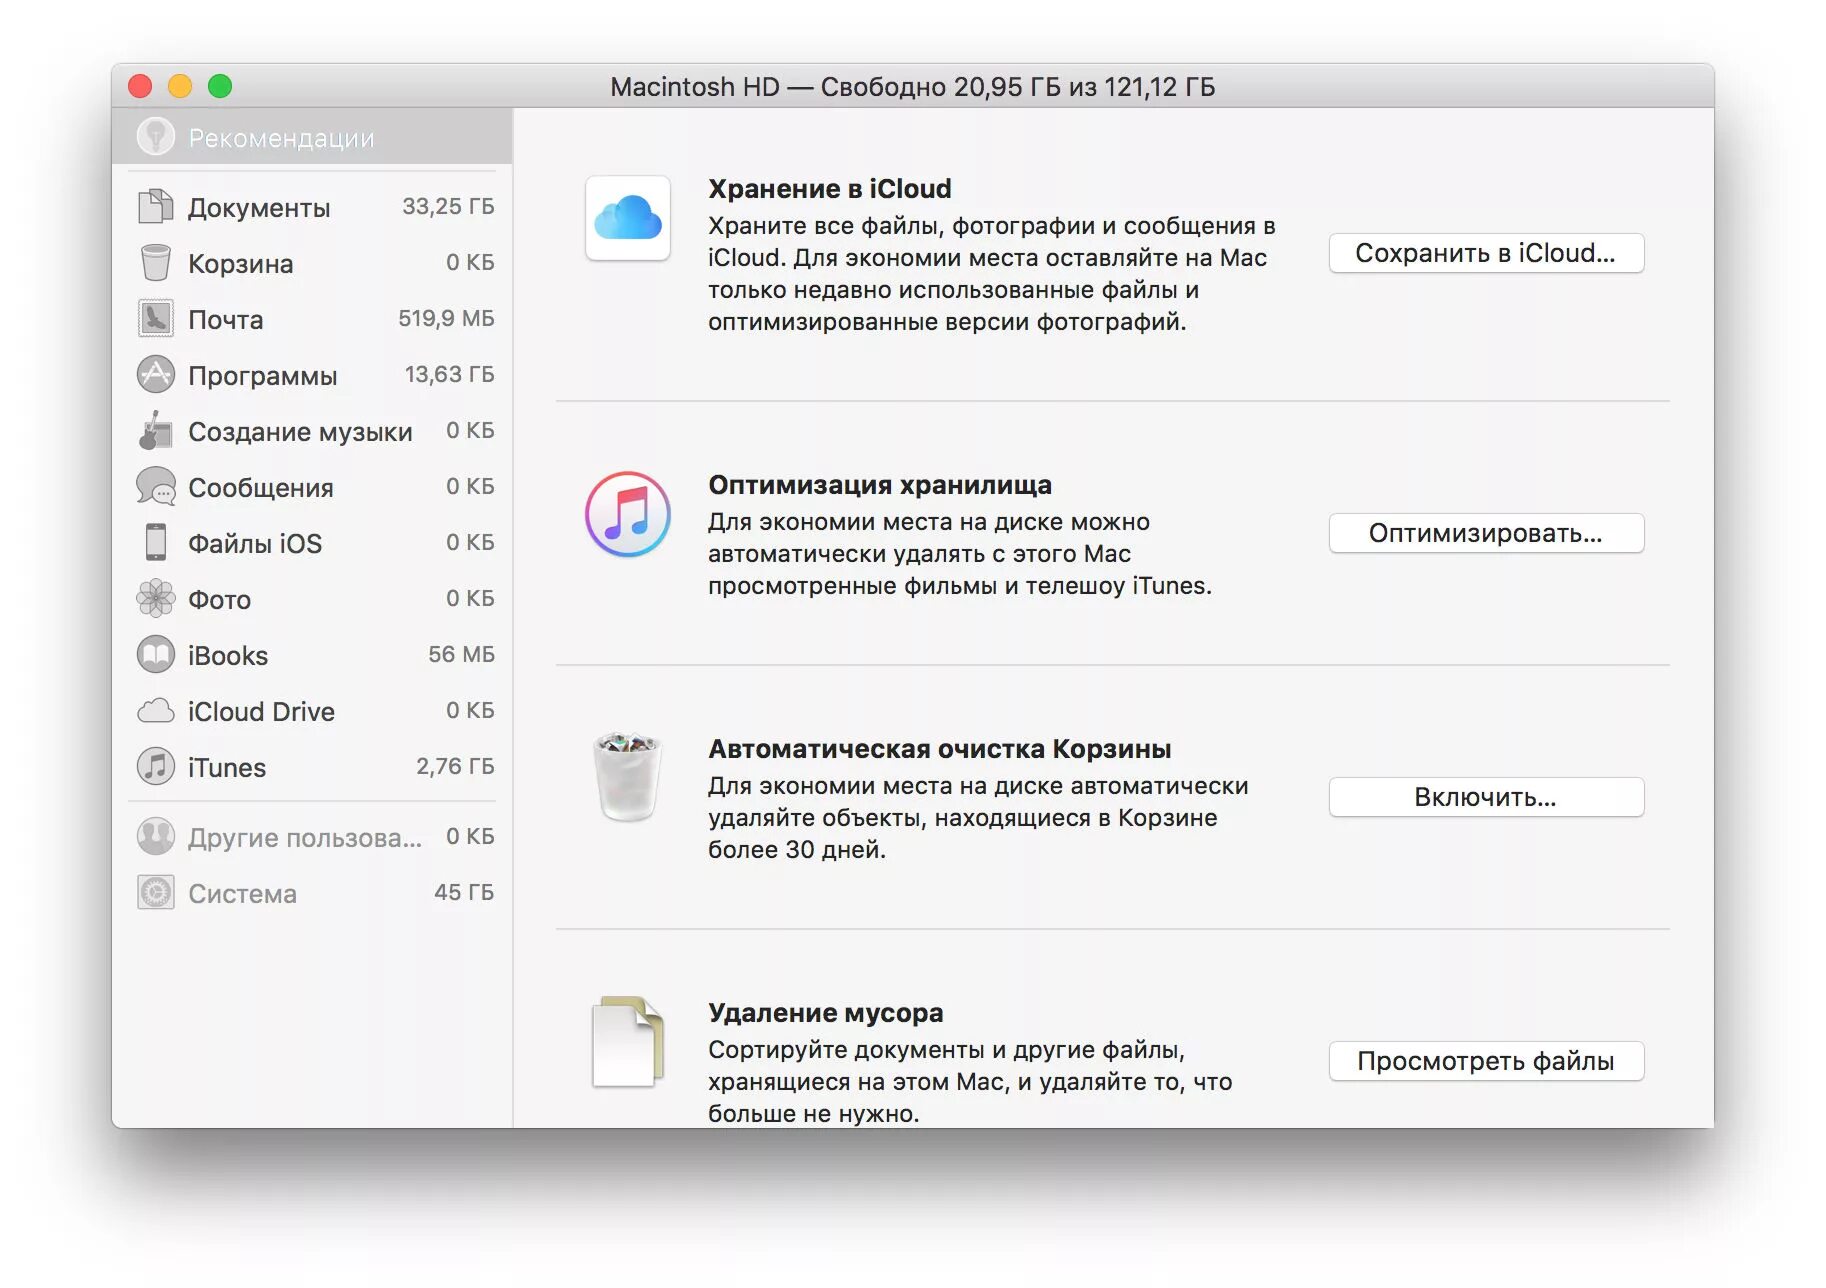The height and width of the screenshot is (1288, 1826).
Task: Select the iTunes label in sidebar
Action: tap(227, 768)
